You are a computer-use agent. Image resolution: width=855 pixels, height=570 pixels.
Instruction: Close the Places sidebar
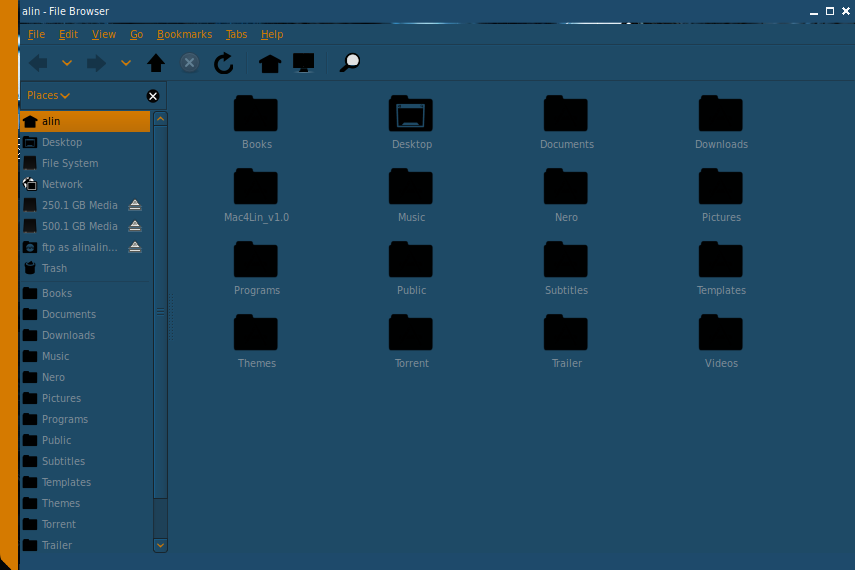(153, 96)
